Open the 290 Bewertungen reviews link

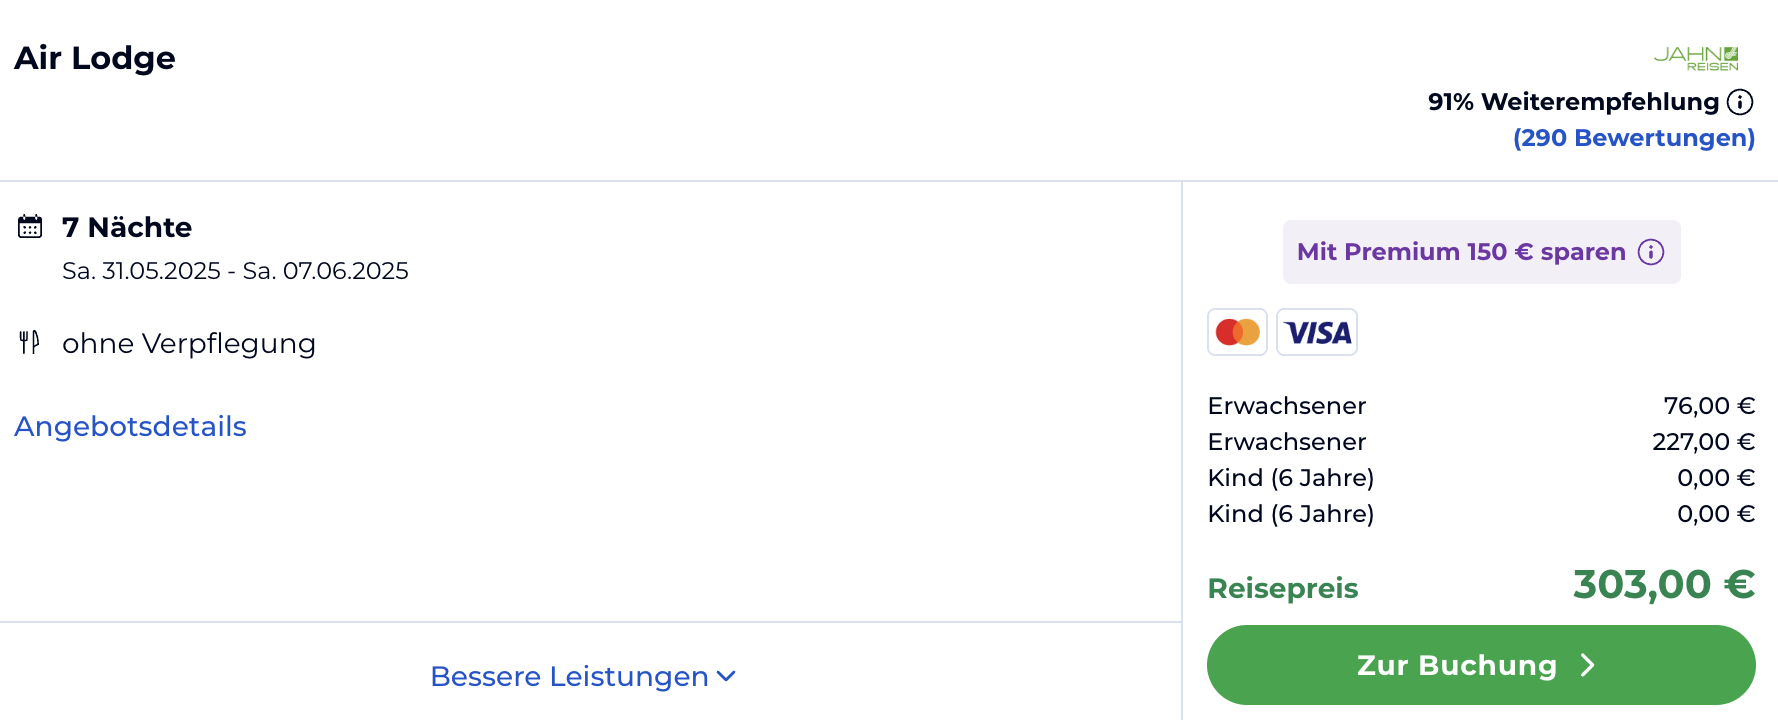tap(1634, 138)
